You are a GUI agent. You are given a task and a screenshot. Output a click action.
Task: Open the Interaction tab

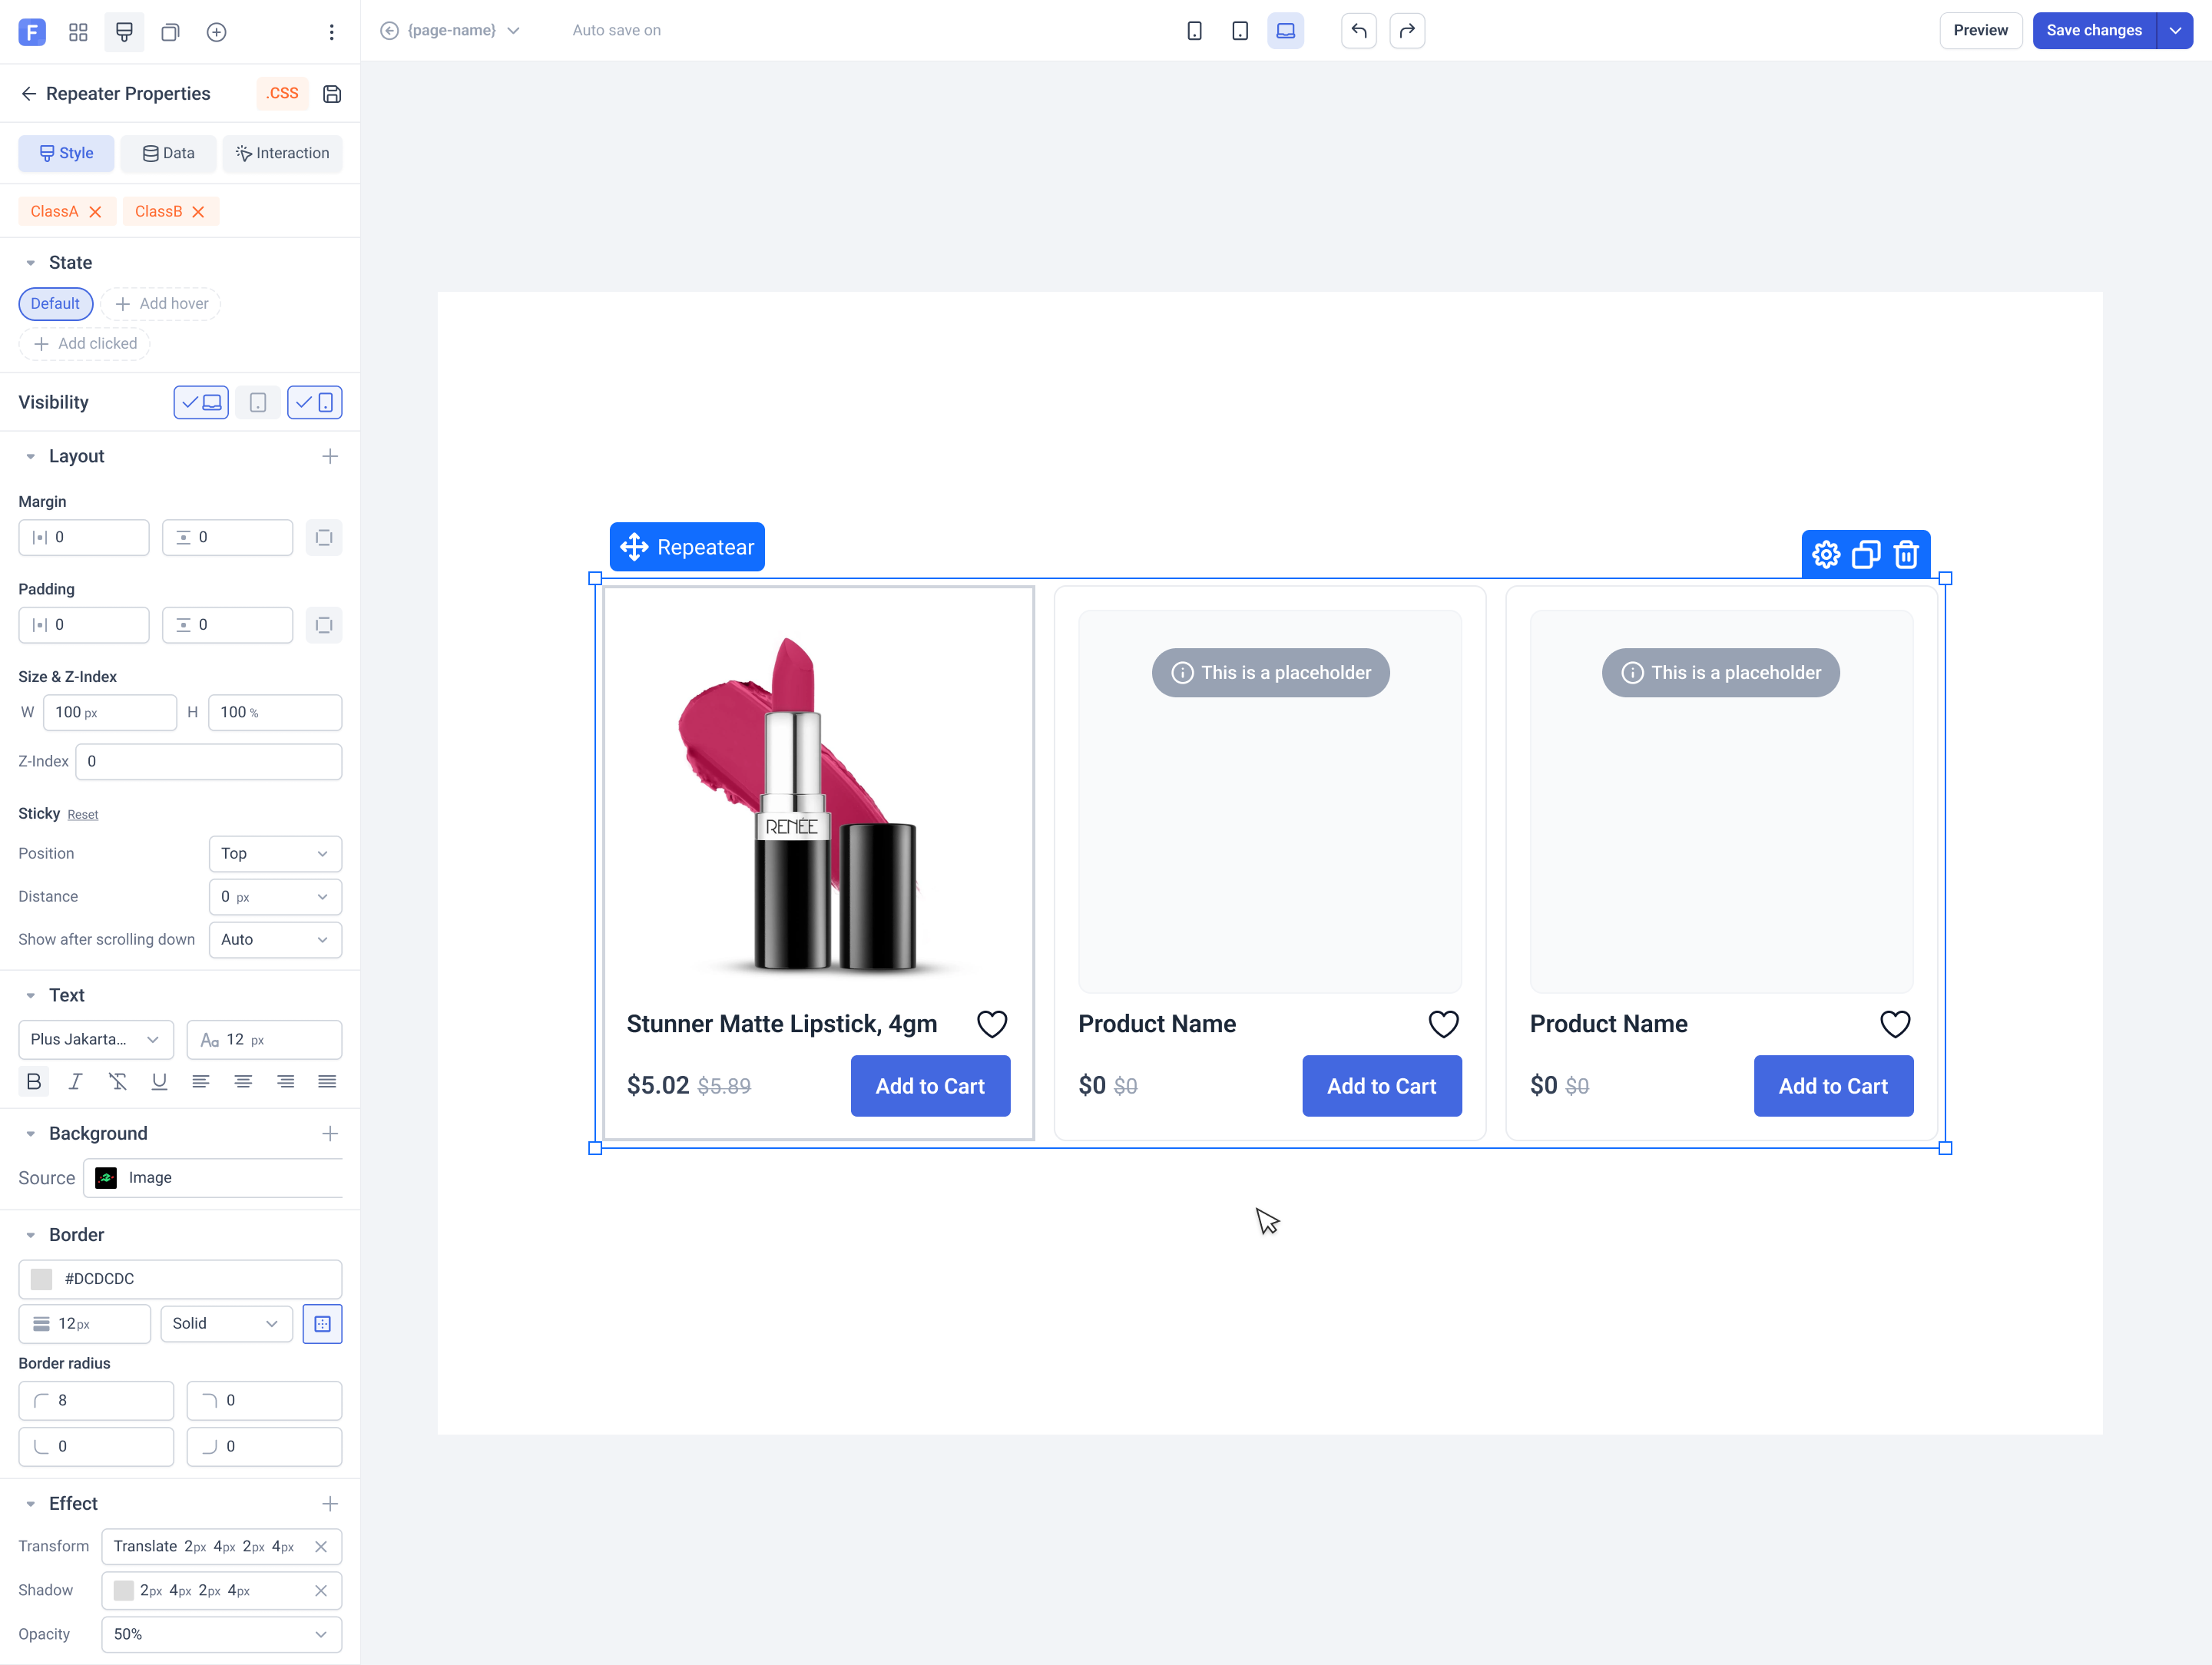[x=282, y=153]
